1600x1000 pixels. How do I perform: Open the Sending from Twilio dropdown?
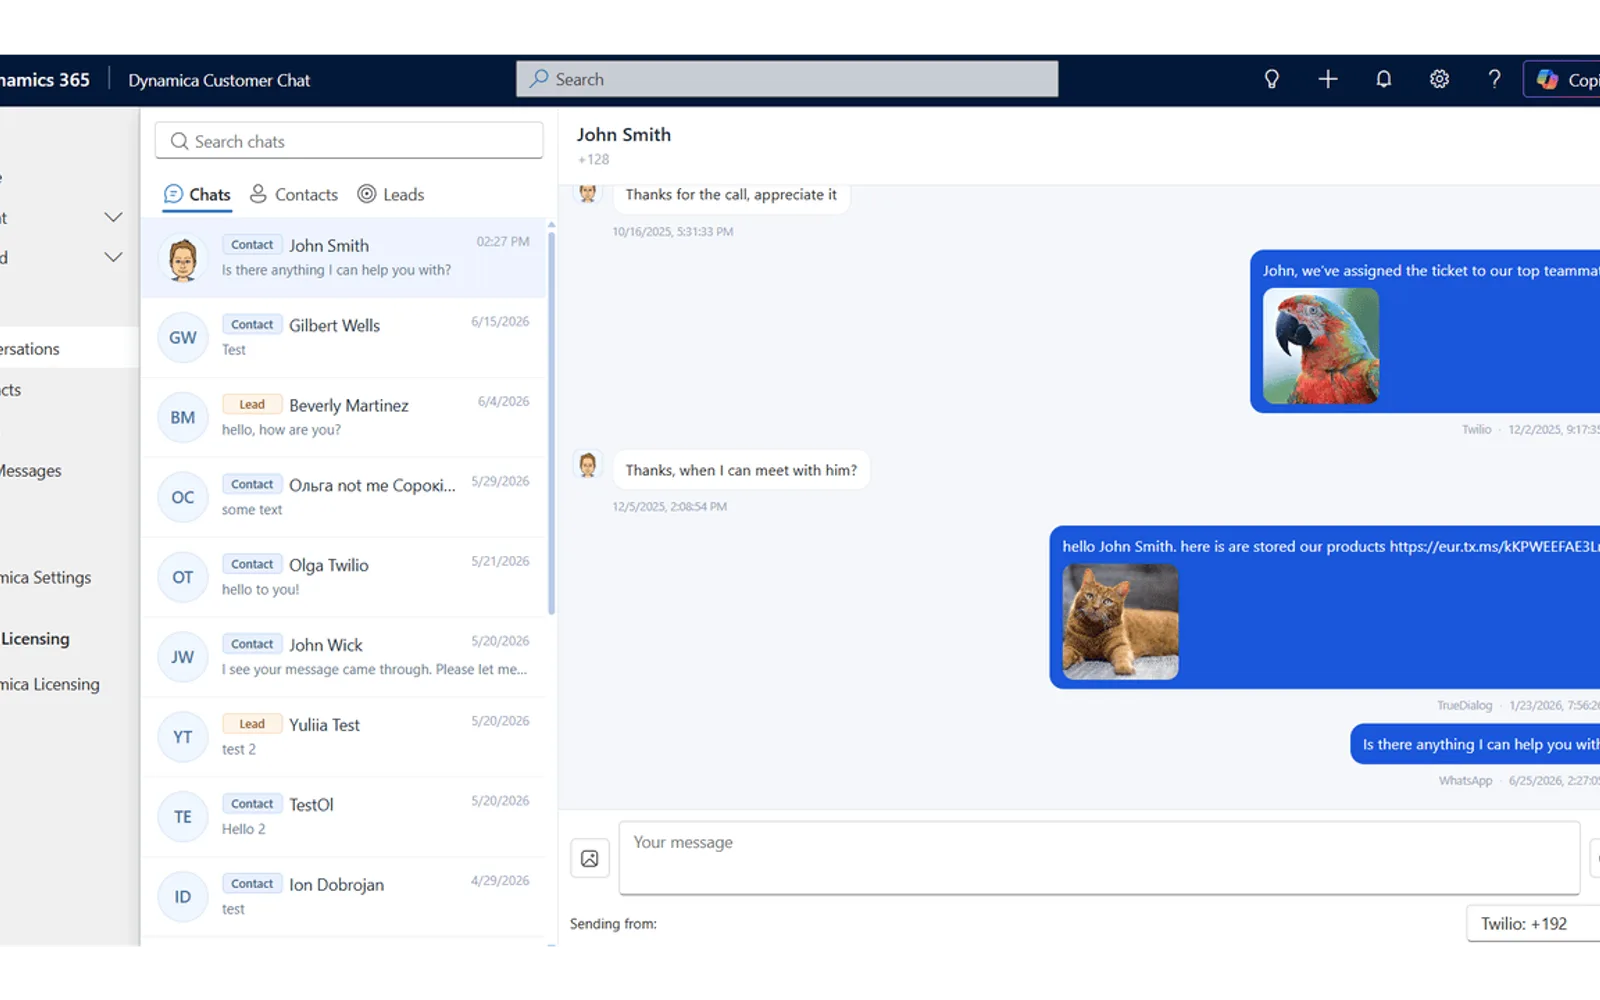pyautogui.click(x=1533, y=924)
